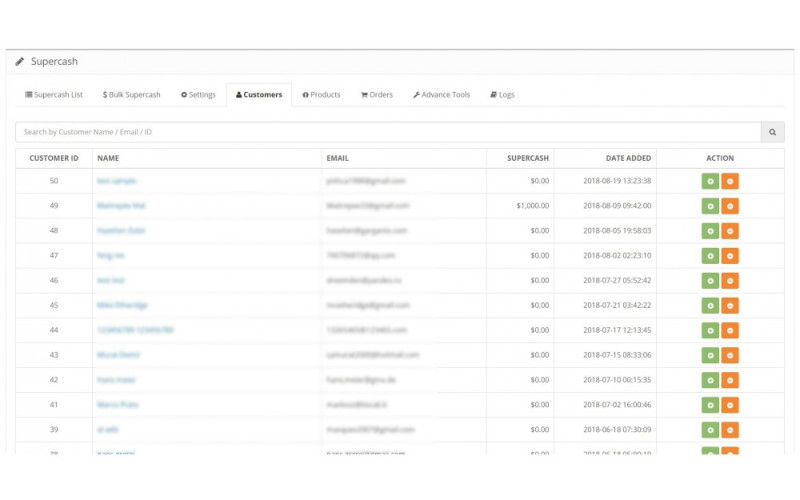Click green plus icon in customer 47 row

pyautogui.click(x=710, y=256)
